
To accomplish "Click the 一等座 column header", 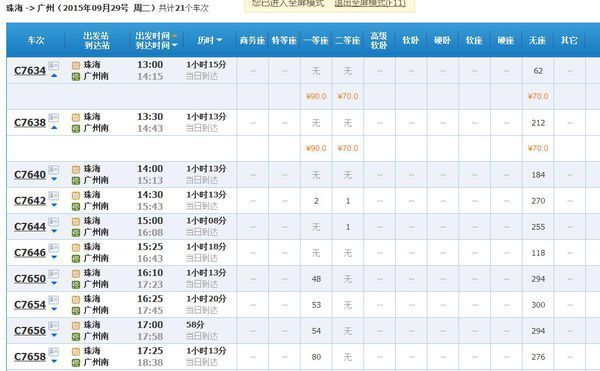I will pos(316,40).
